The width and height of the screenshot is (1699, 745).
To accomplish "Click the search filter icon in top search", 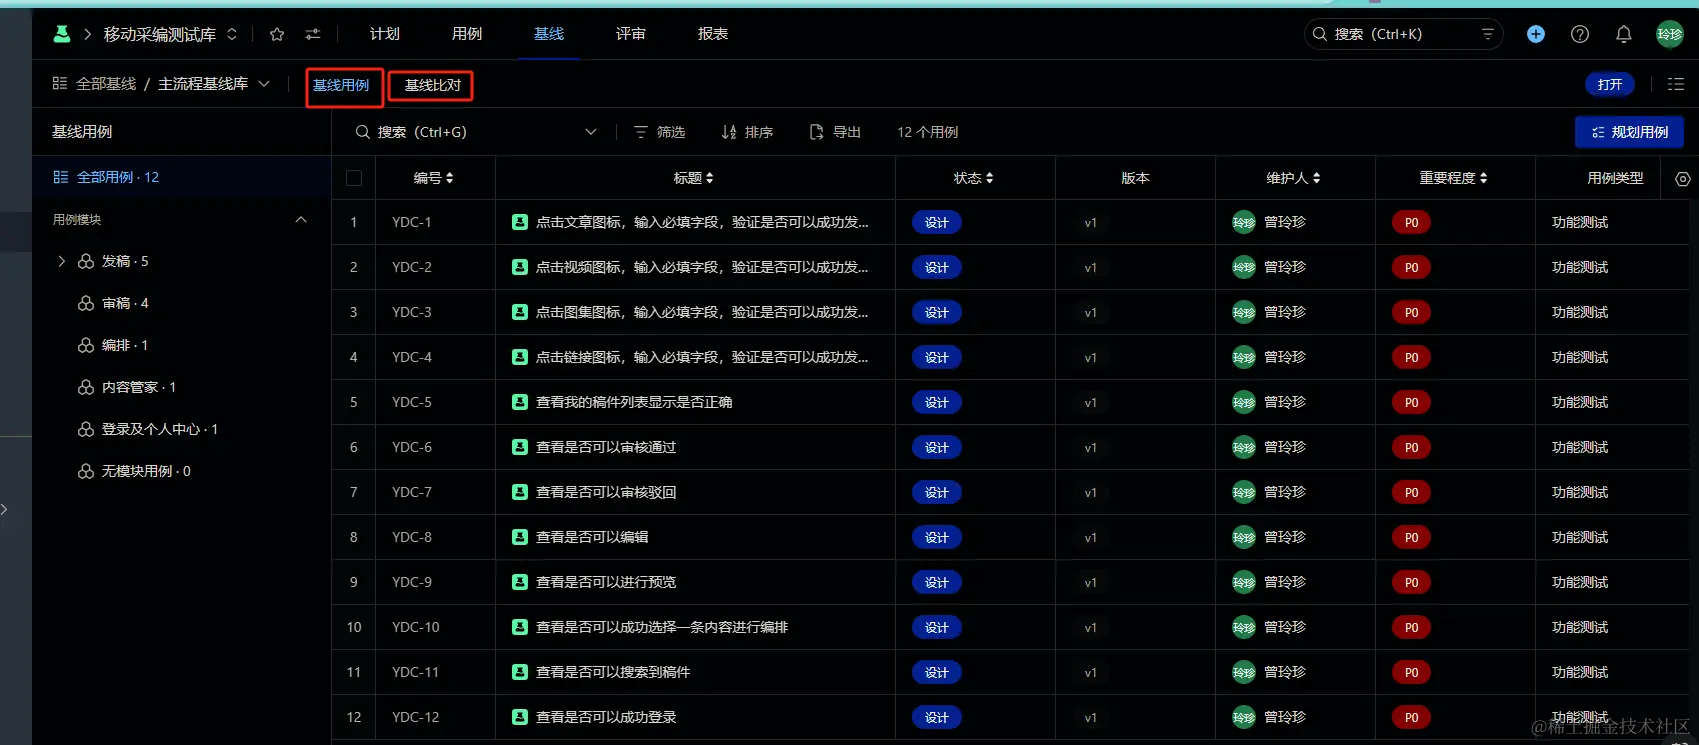I will [1488, 34].
